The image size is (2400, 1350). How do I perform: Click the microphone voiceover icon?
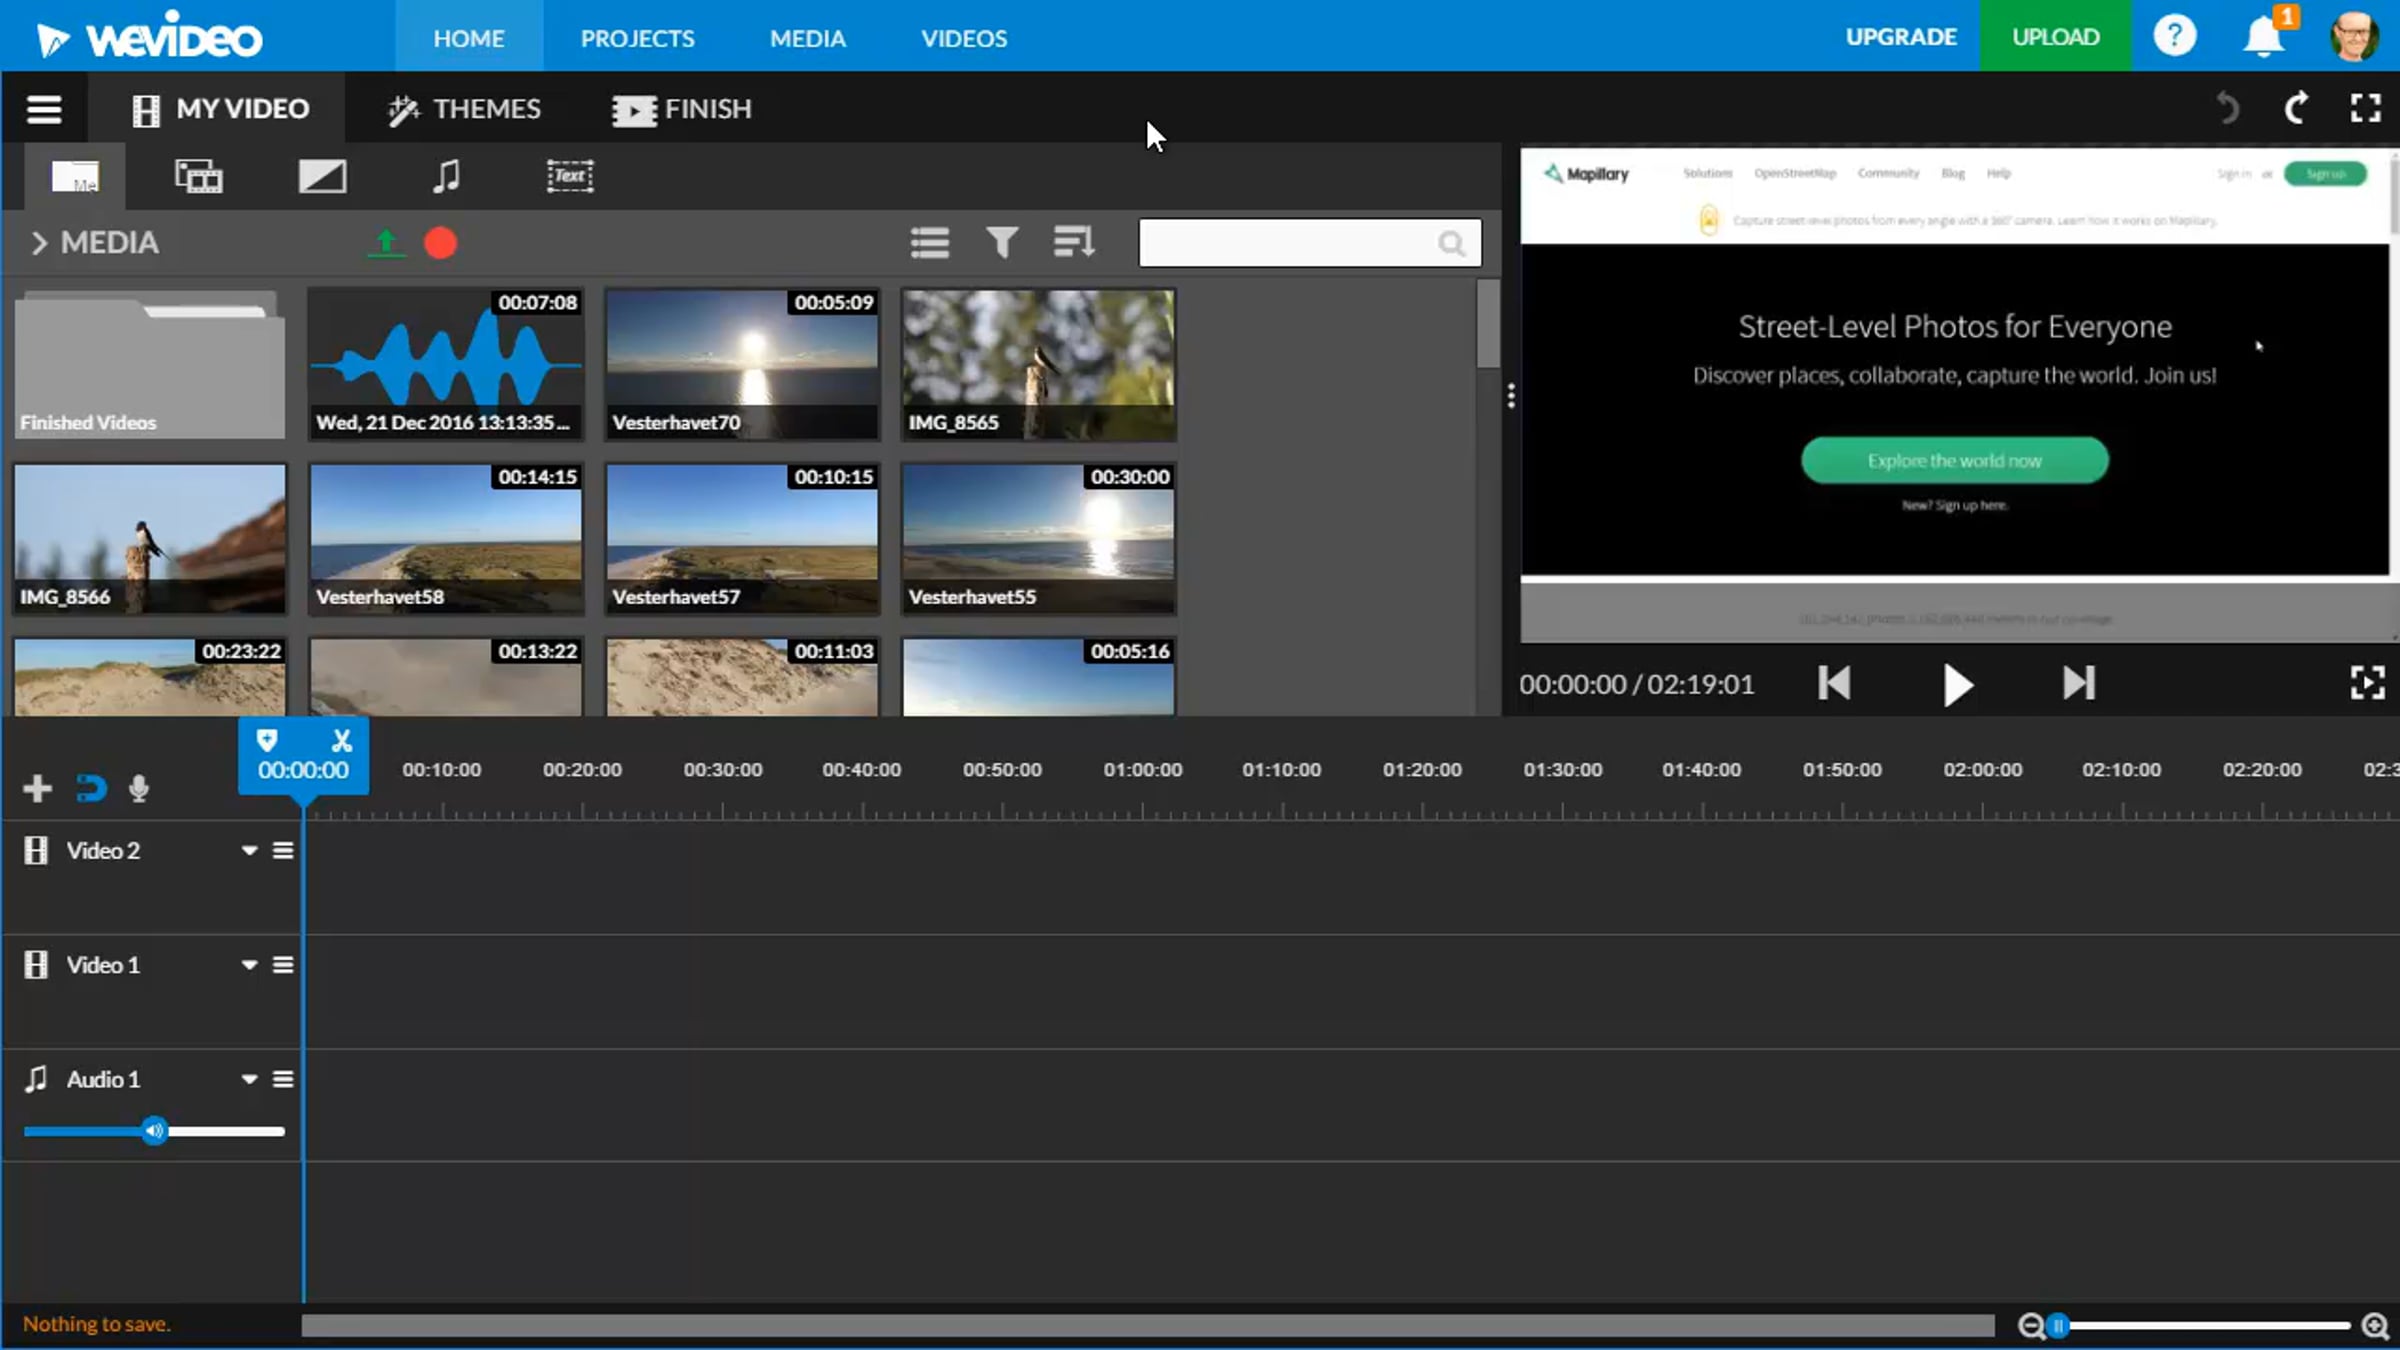139,789
